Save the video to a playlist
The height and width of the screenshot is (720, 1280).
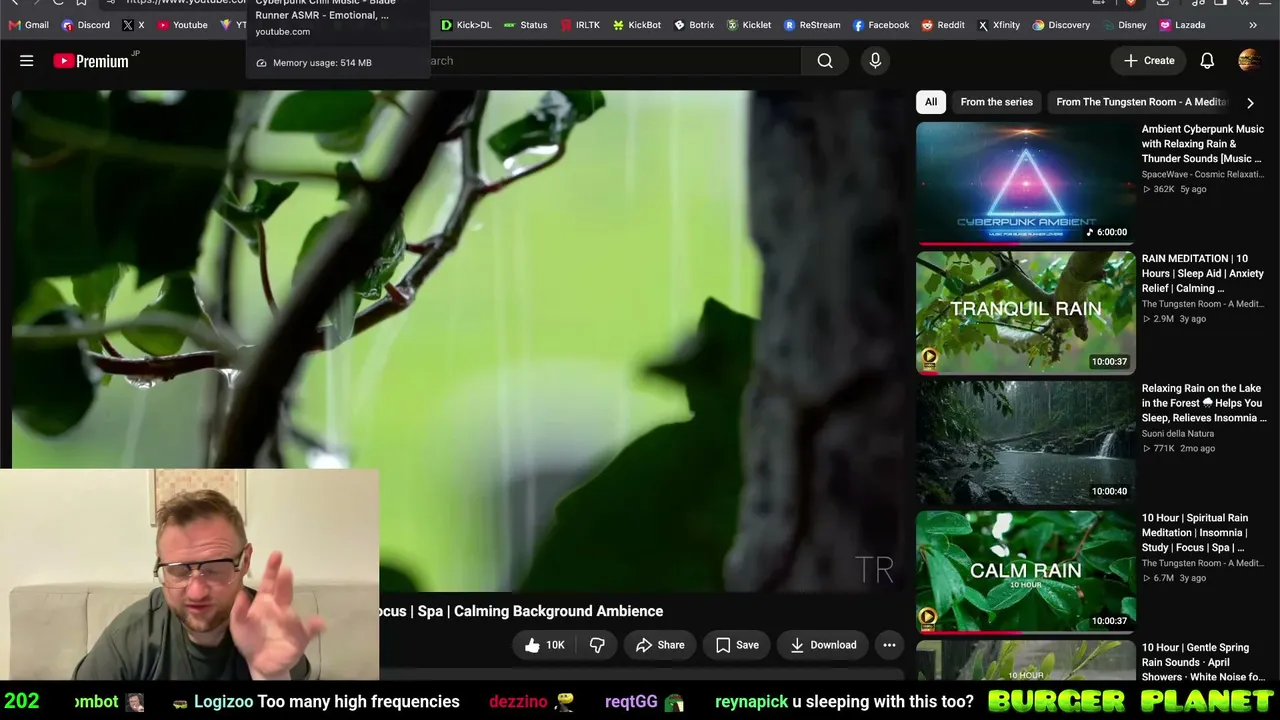point(737,645)
